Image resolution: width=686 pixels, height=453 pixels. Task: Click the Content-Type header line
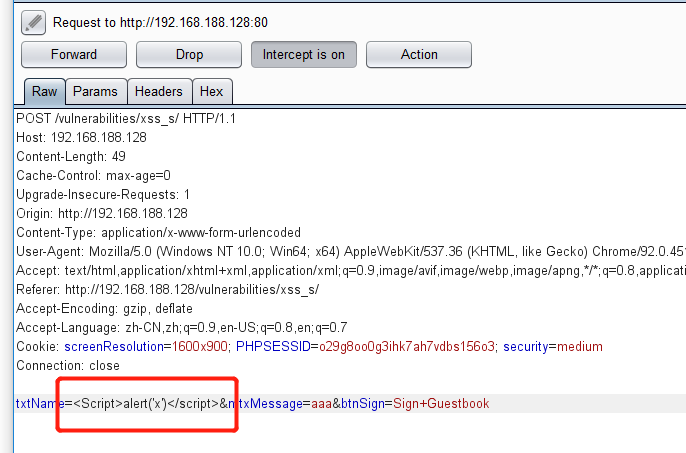pyautogui.click(x=158, y=232)
